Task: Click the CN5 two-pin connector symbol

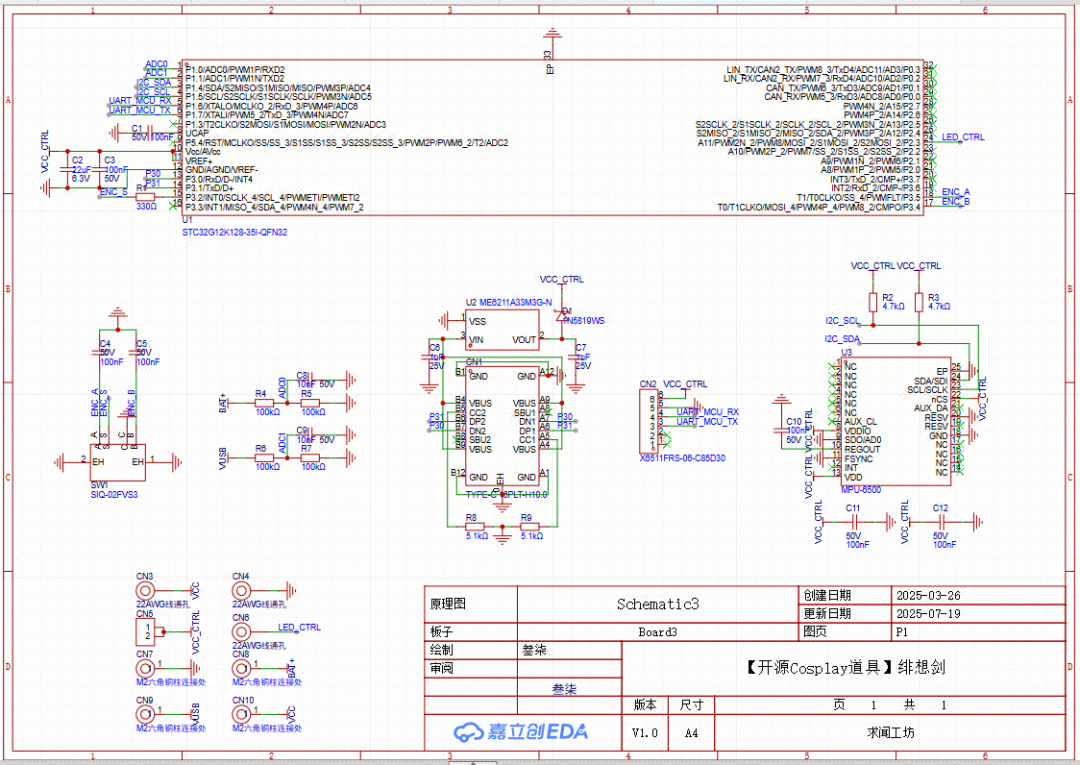Action: pyautogui.click(x=148, y=633)
